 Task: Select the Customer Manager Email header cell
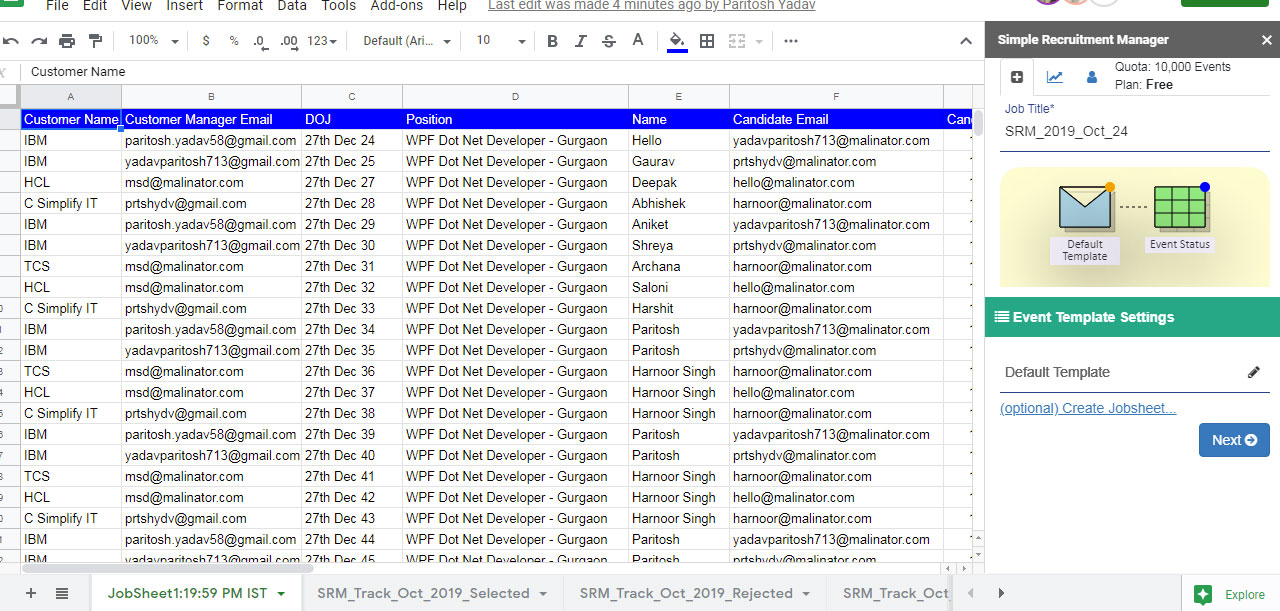[211, 119]
